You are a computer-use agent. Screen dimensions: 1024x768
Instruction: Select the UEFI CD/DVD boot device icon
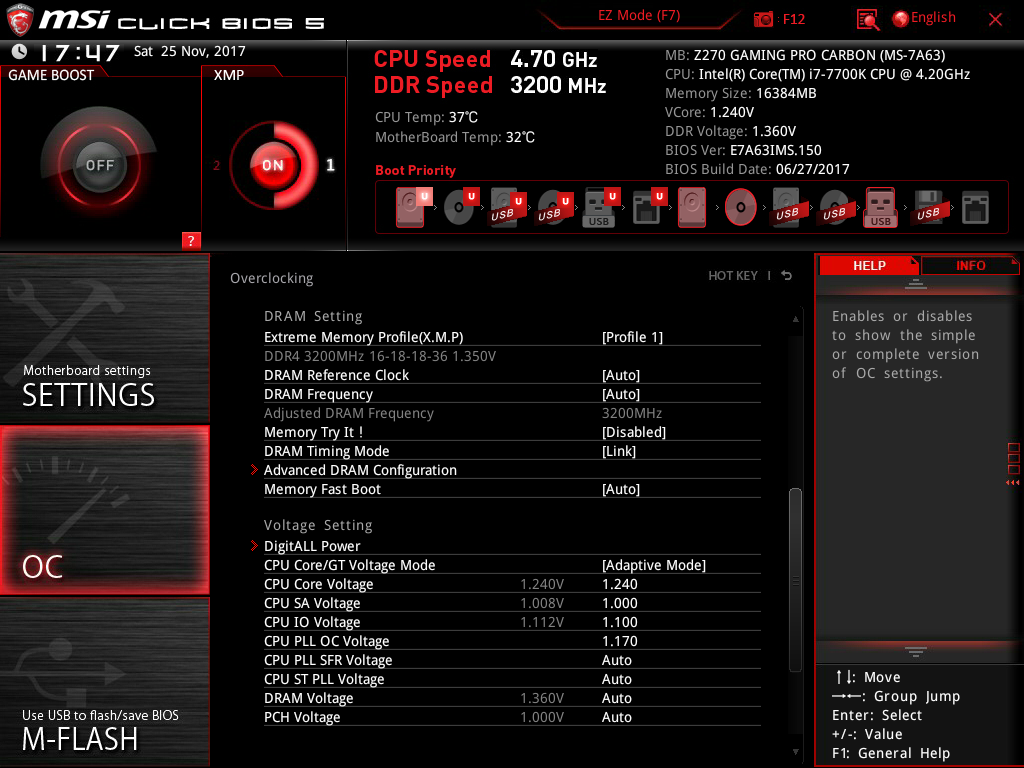pos(460,207)
